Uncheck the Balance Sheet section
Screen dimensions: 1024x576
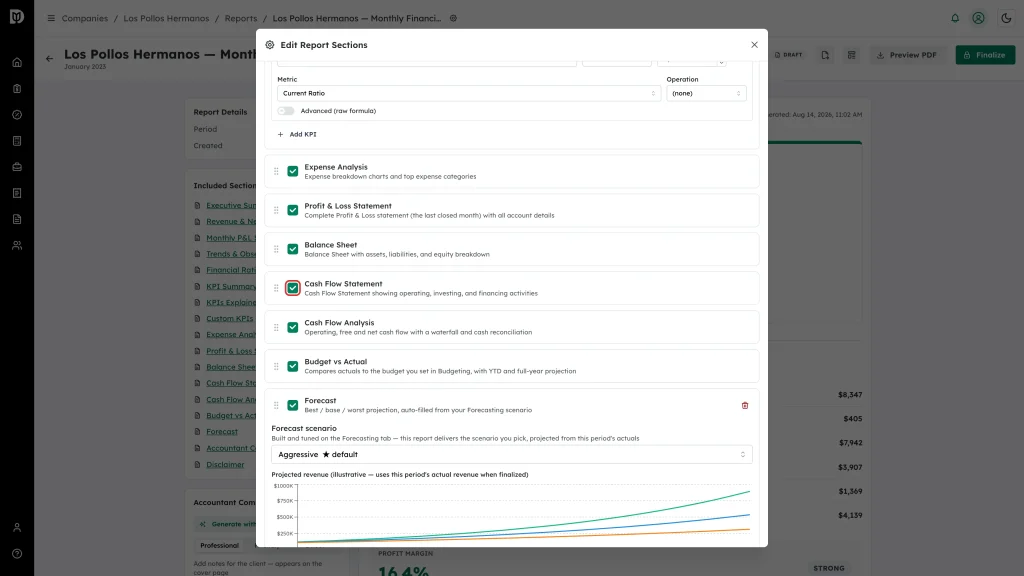click(293, 249)
